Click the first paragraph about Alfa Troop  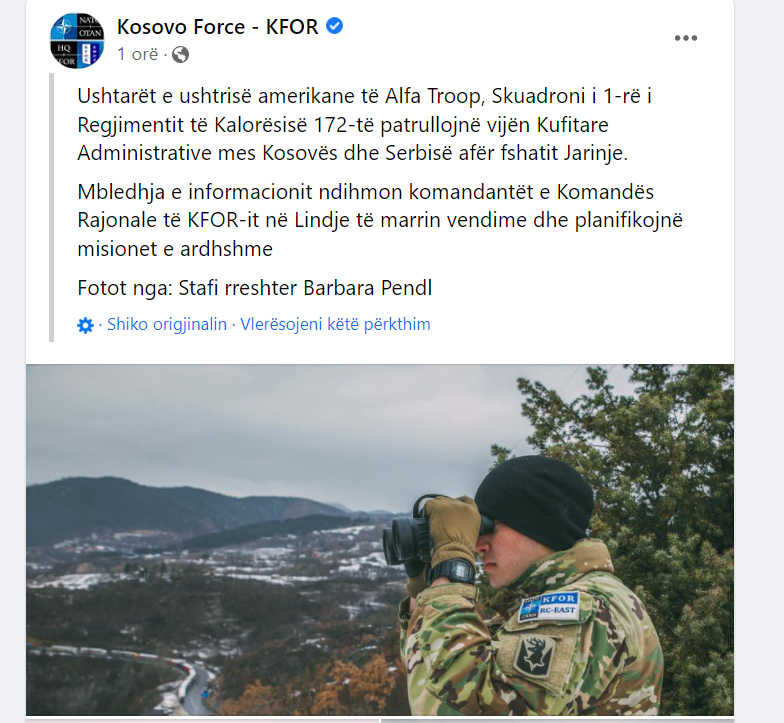coord(365,124)
